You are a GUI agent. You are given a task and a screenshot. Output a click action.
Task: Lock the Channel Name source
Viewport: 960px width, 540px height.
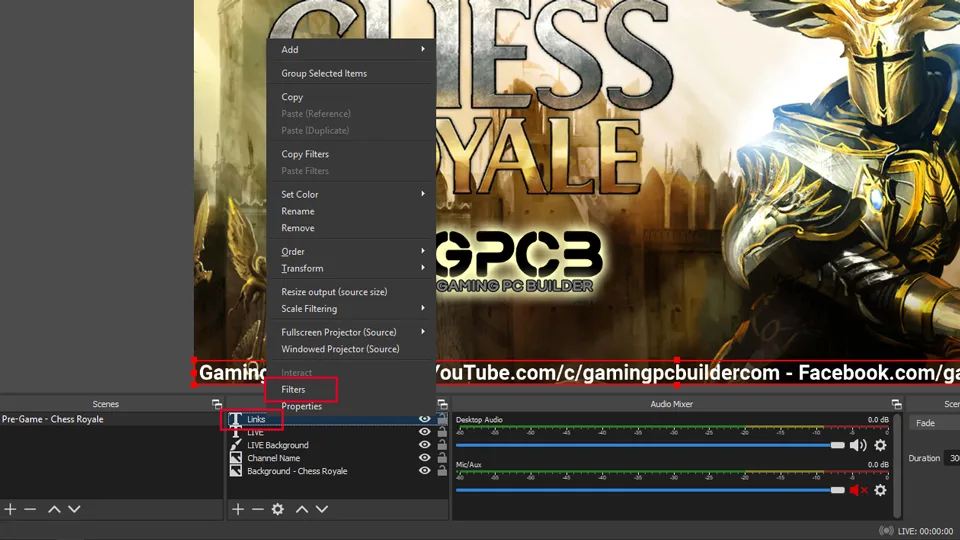tap(442, 458)
